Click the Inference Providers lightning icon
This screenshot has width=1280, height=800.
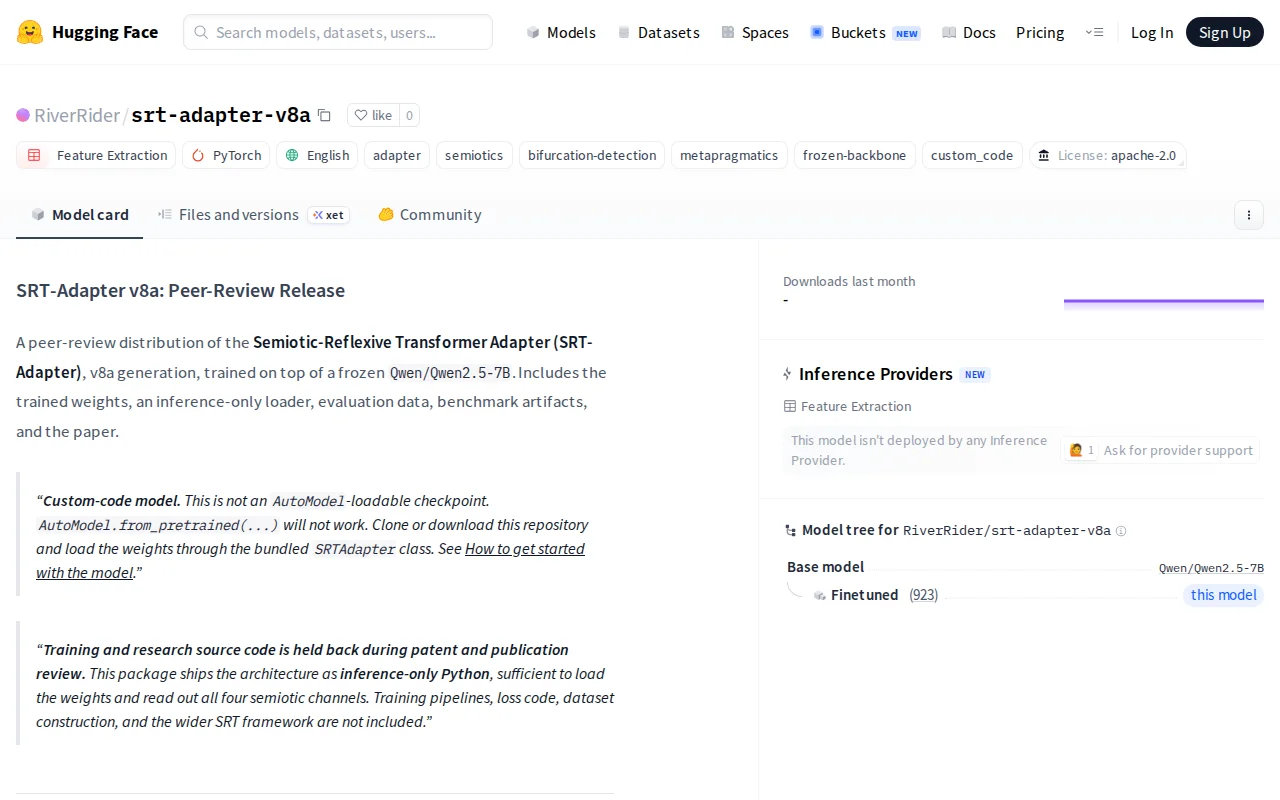(x=787, y=374)
